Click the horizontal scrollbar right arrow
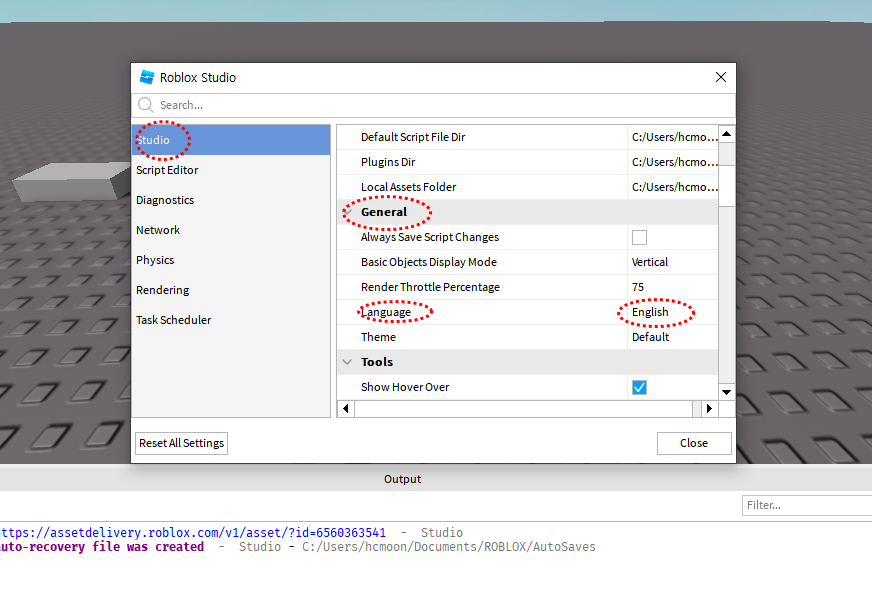The width and height of the screenshot is (872, 589). point(710,409)
